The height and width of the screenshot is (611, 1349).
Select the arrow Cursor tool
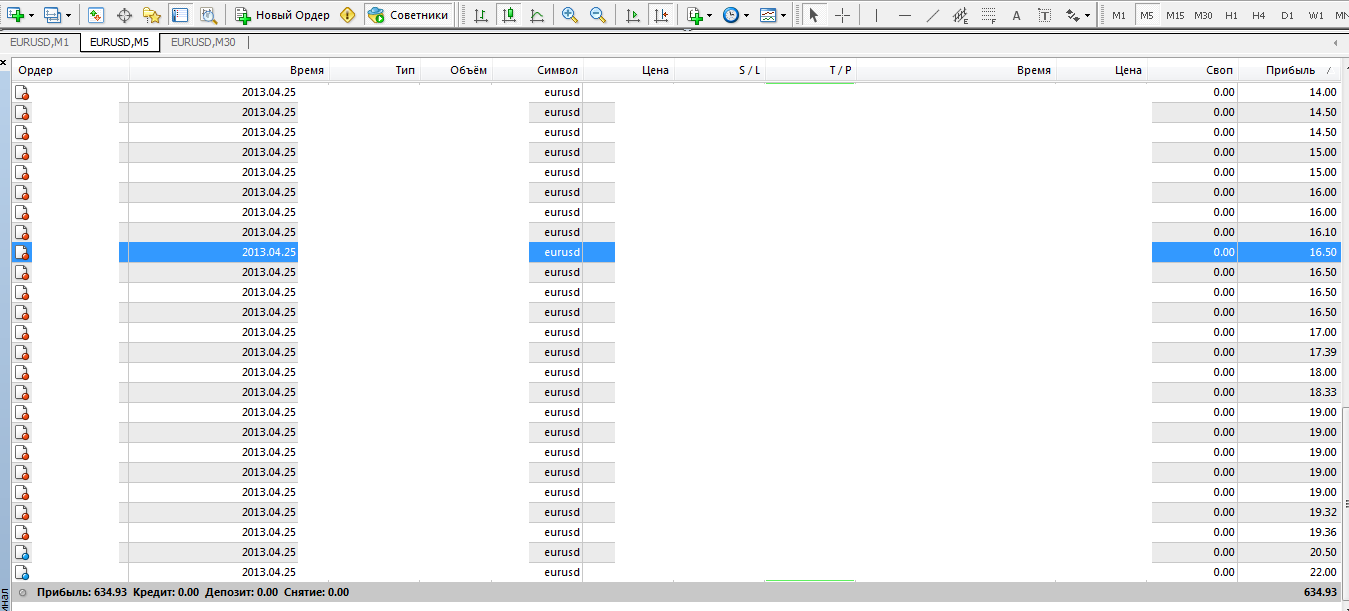(x=813, y=15)
